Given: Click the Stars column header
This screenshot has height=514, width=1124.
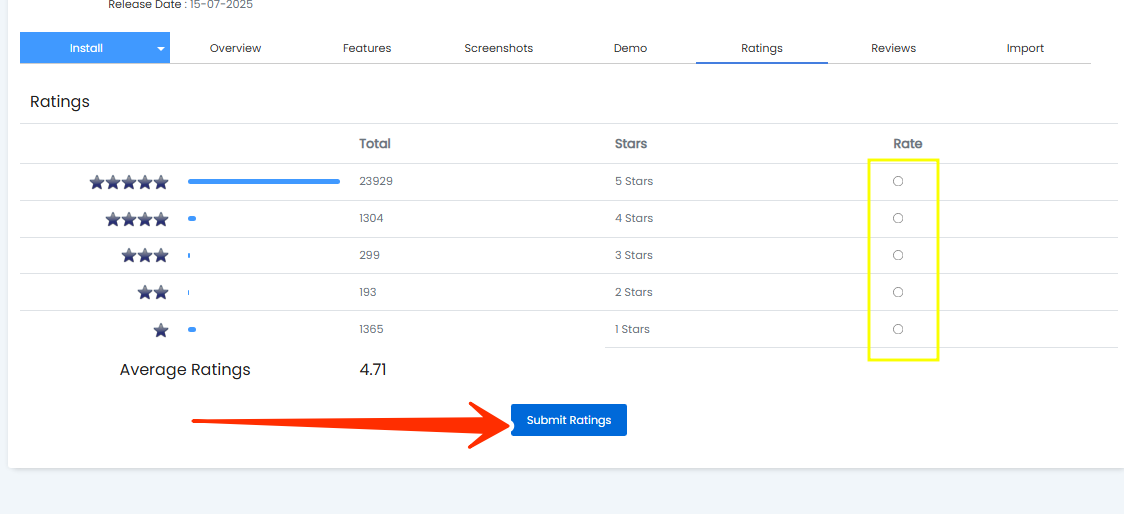Looking at the screenshot, I should coord(631,143).
